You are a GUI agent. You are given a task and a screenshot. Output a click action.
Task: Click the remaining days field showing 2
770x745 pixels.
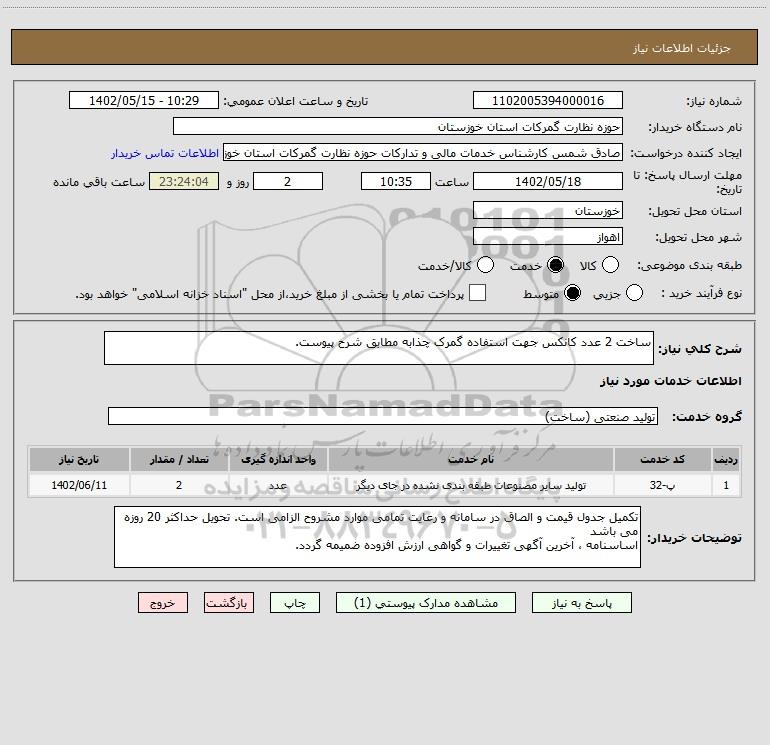tap(288, 181)
